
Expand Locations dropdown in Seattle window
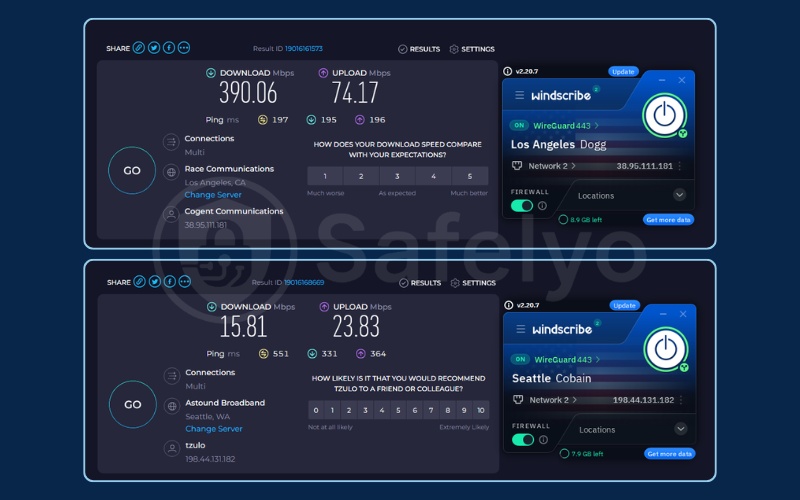(x=680, y=429)
